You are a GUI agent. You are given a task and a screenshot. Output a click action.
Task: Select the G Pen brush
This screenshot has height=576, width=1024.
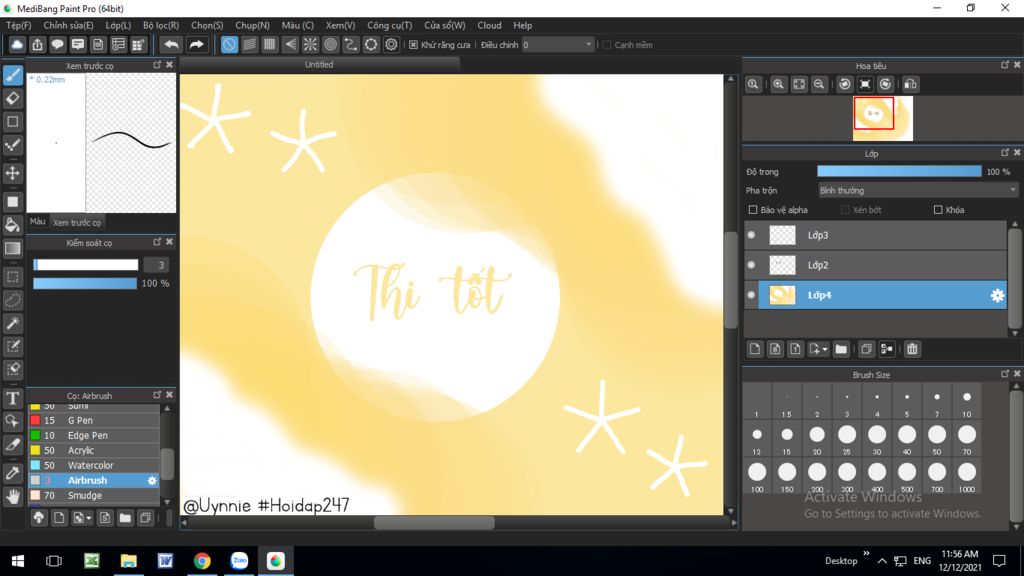(x=93, y=421)
